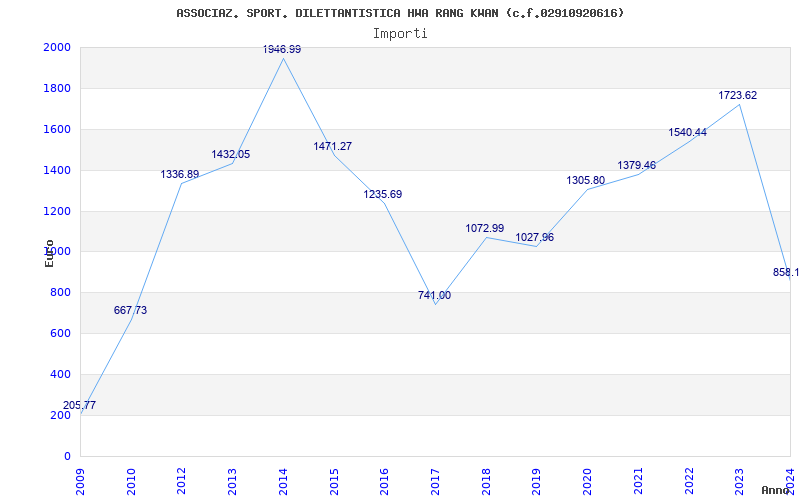800x500 pixels.
Task: Click x-axis year label 2014
Action: point(283,482)
